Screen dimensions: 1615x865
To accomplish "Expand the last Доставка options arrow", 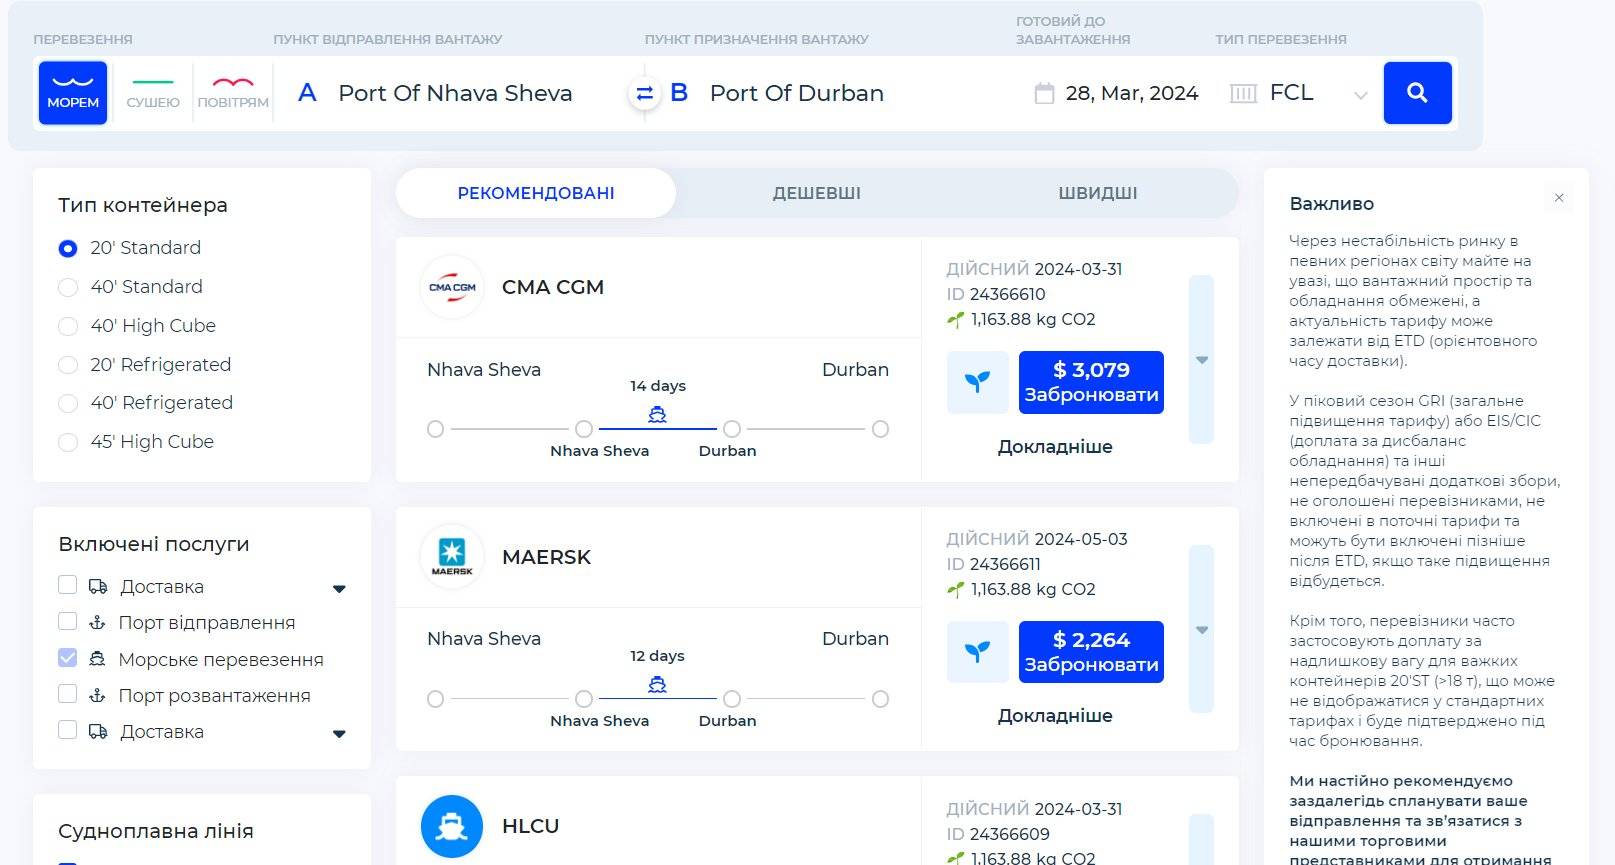I will 339,734.
